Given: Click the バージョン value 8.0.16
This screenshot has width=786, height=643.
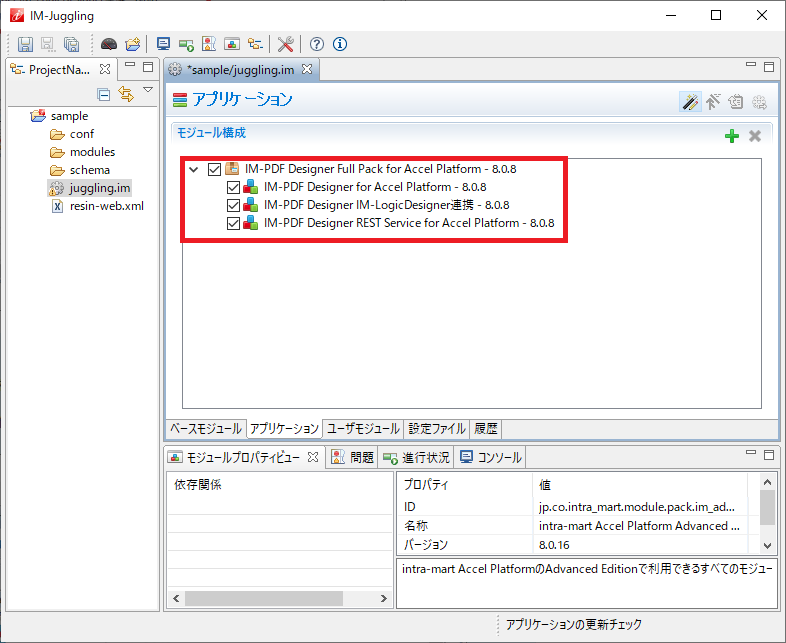Looking at the screenshot, I should pos(554,545).
